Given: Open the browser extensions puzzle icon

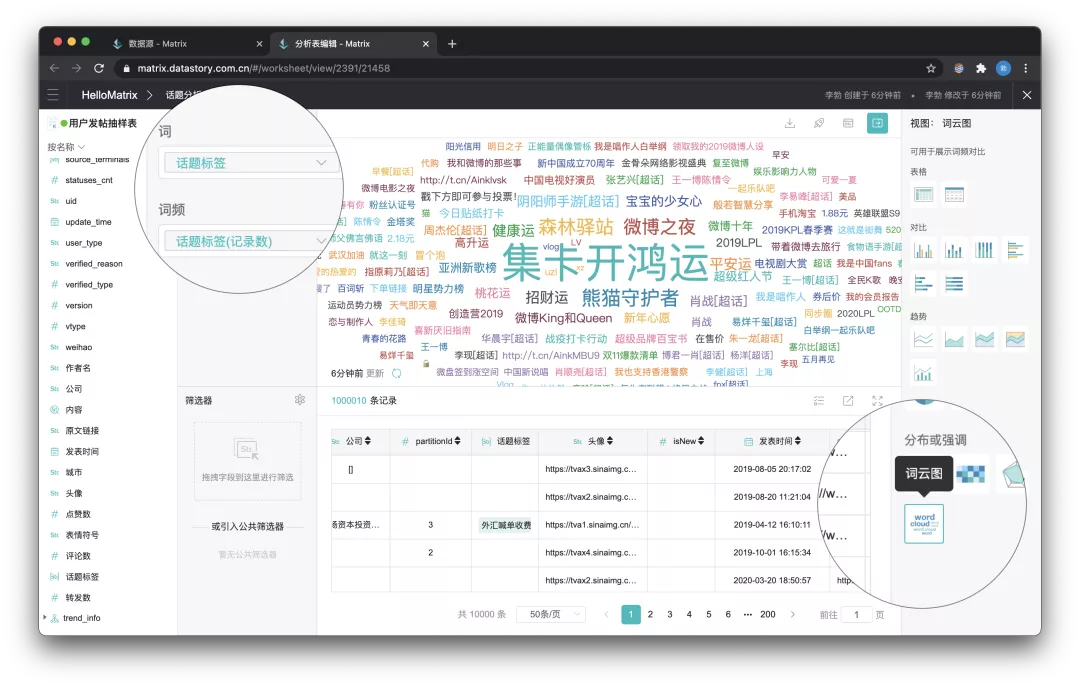Looking at the screenshot, I should click(x=981, y=68).
